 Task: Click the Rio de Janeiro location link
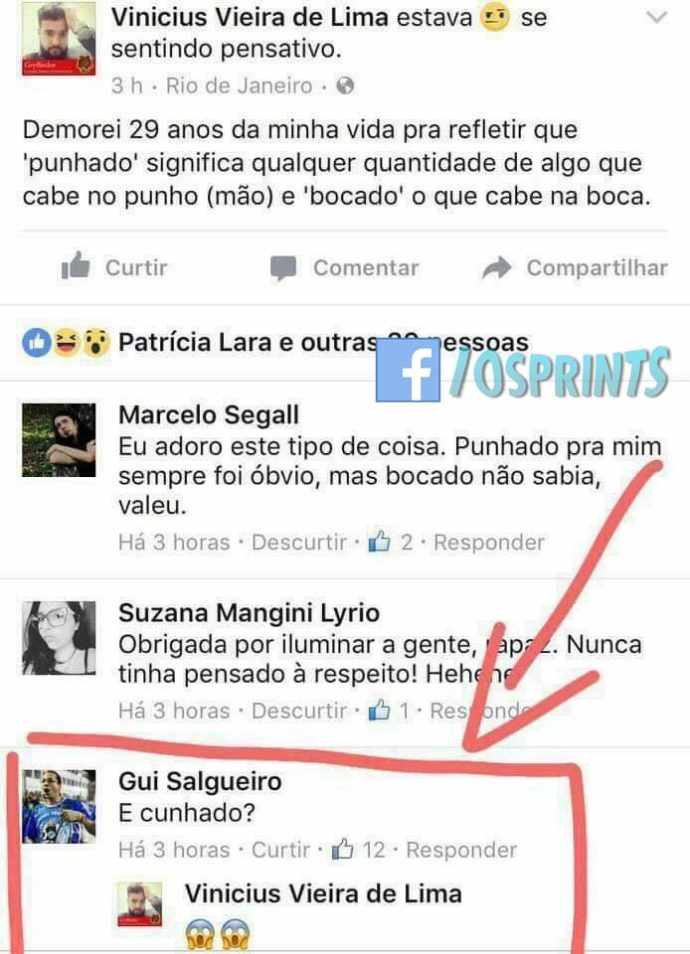[x=239, y=86]
